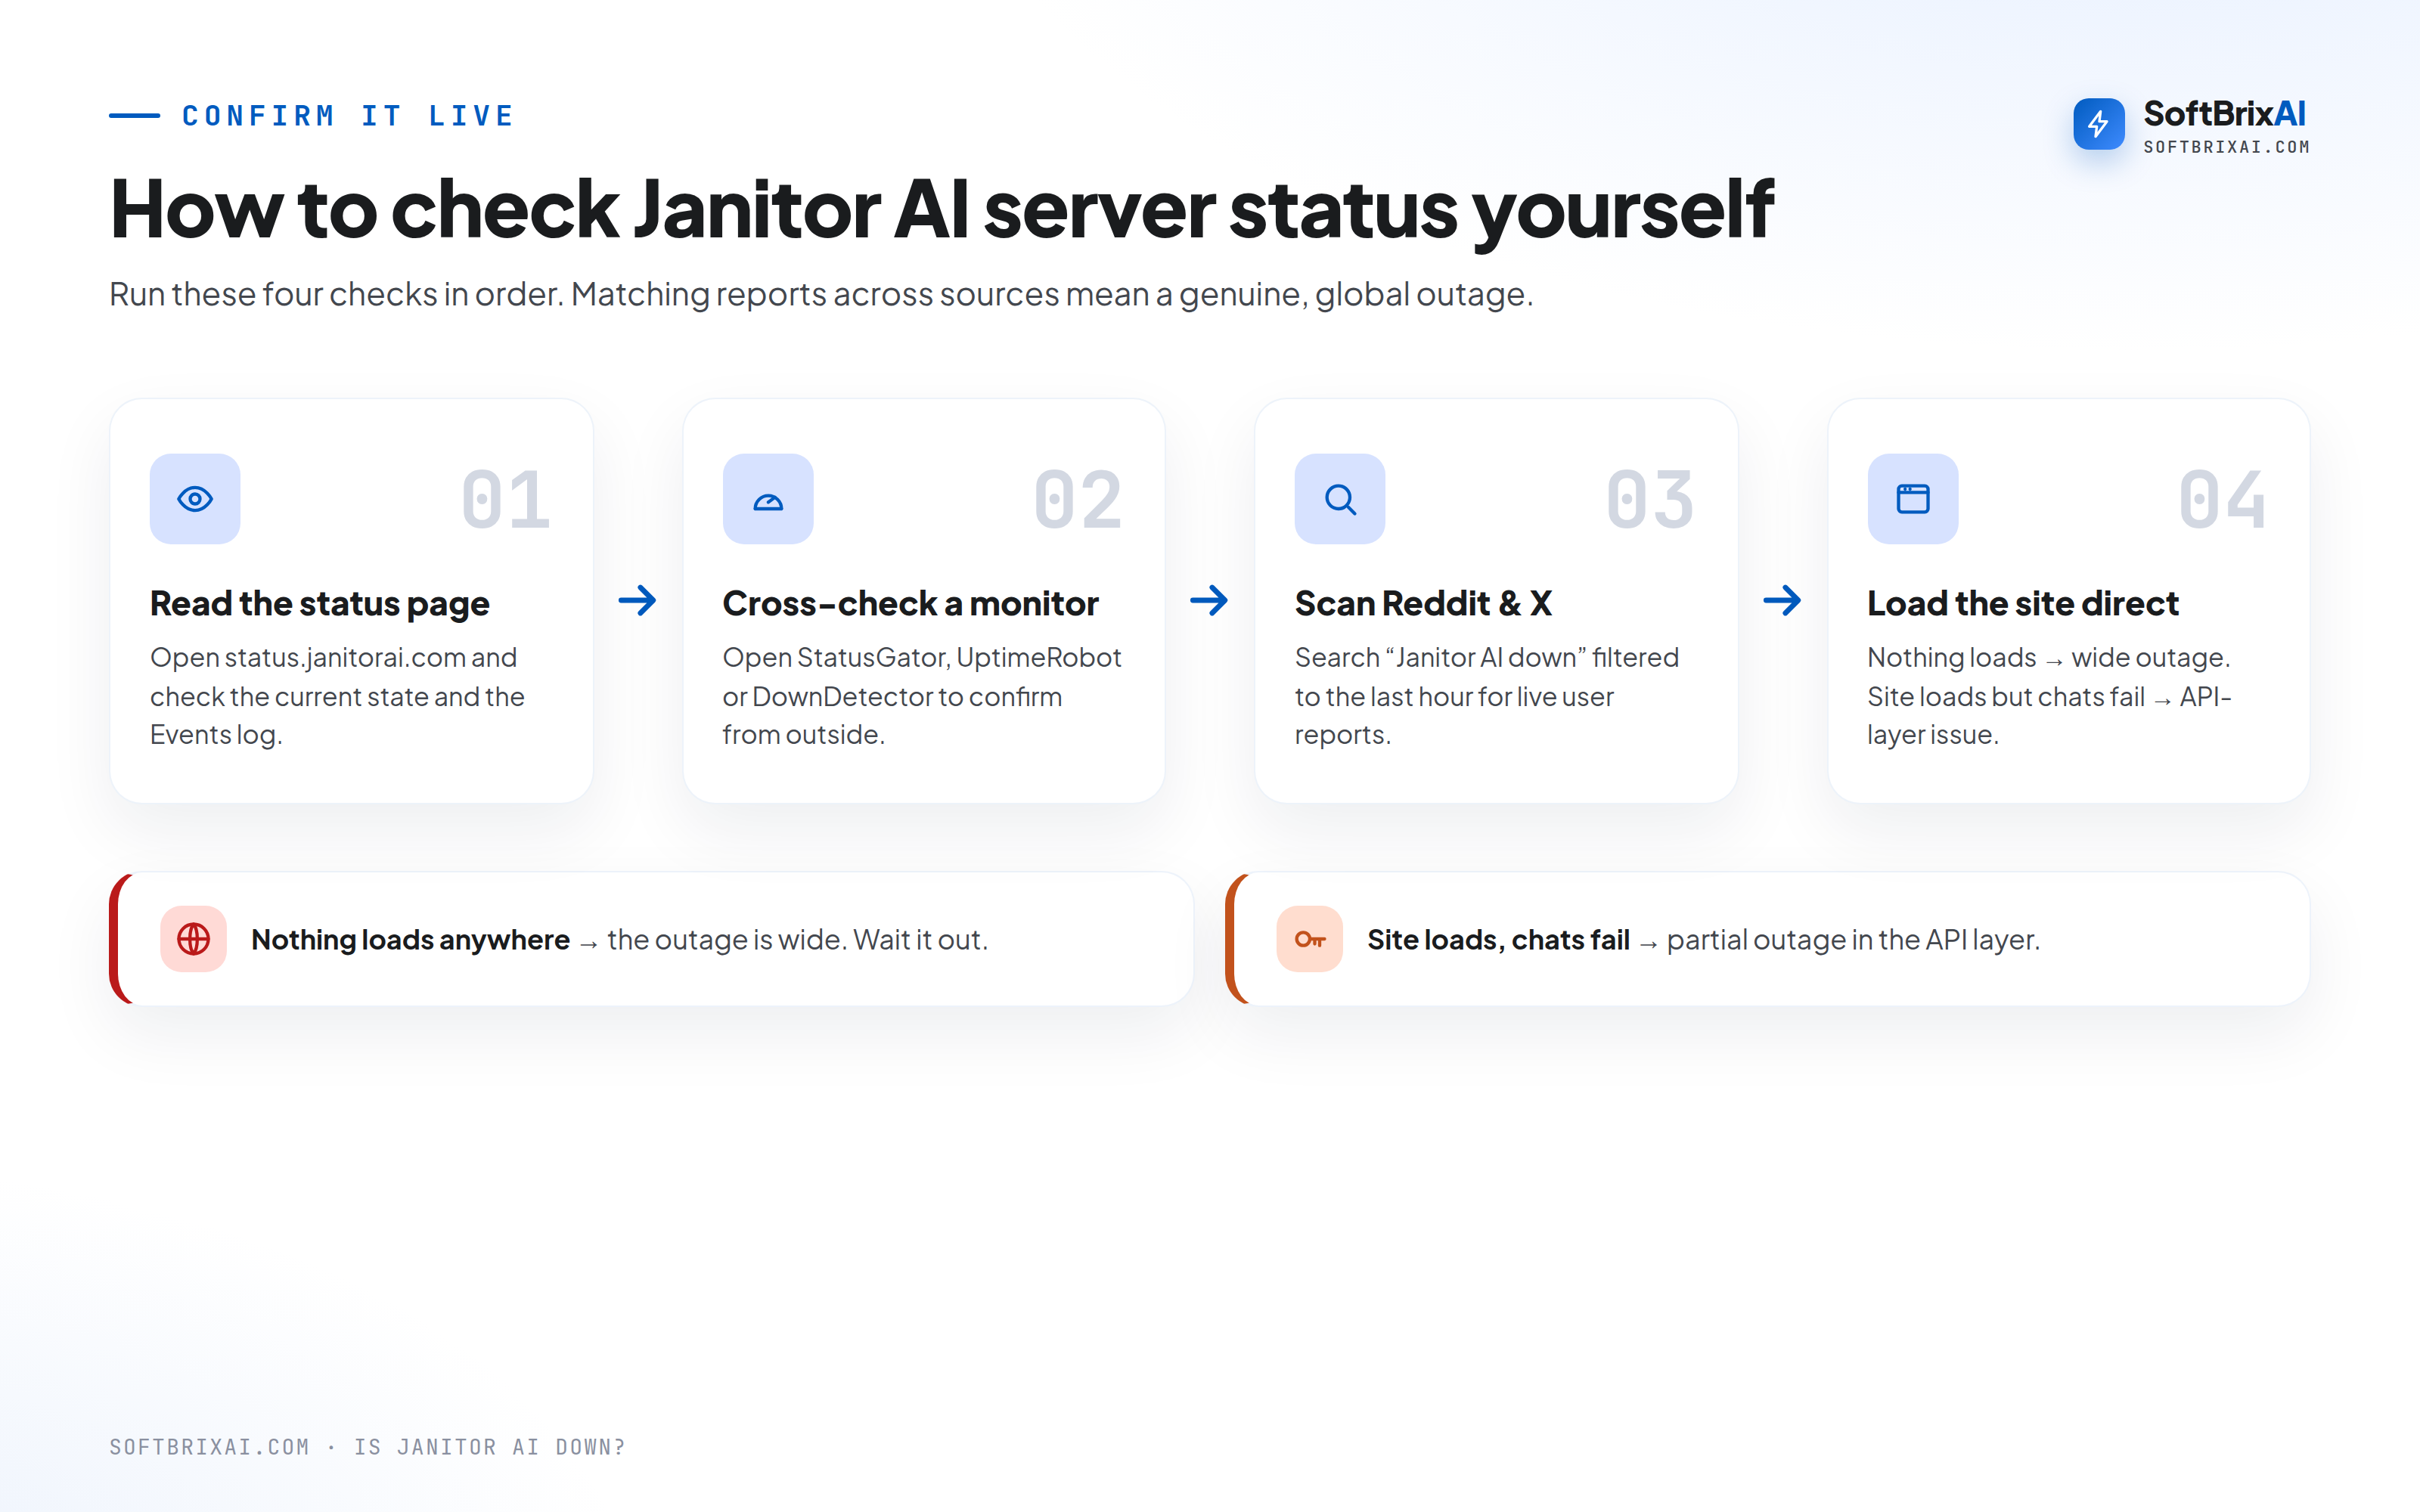Click the footer 'SOFTBRIXAI.COM · IS JANITOR AI DOWN?'
Screen dimensions: 2420x1512
click(x=367, y=1447)
